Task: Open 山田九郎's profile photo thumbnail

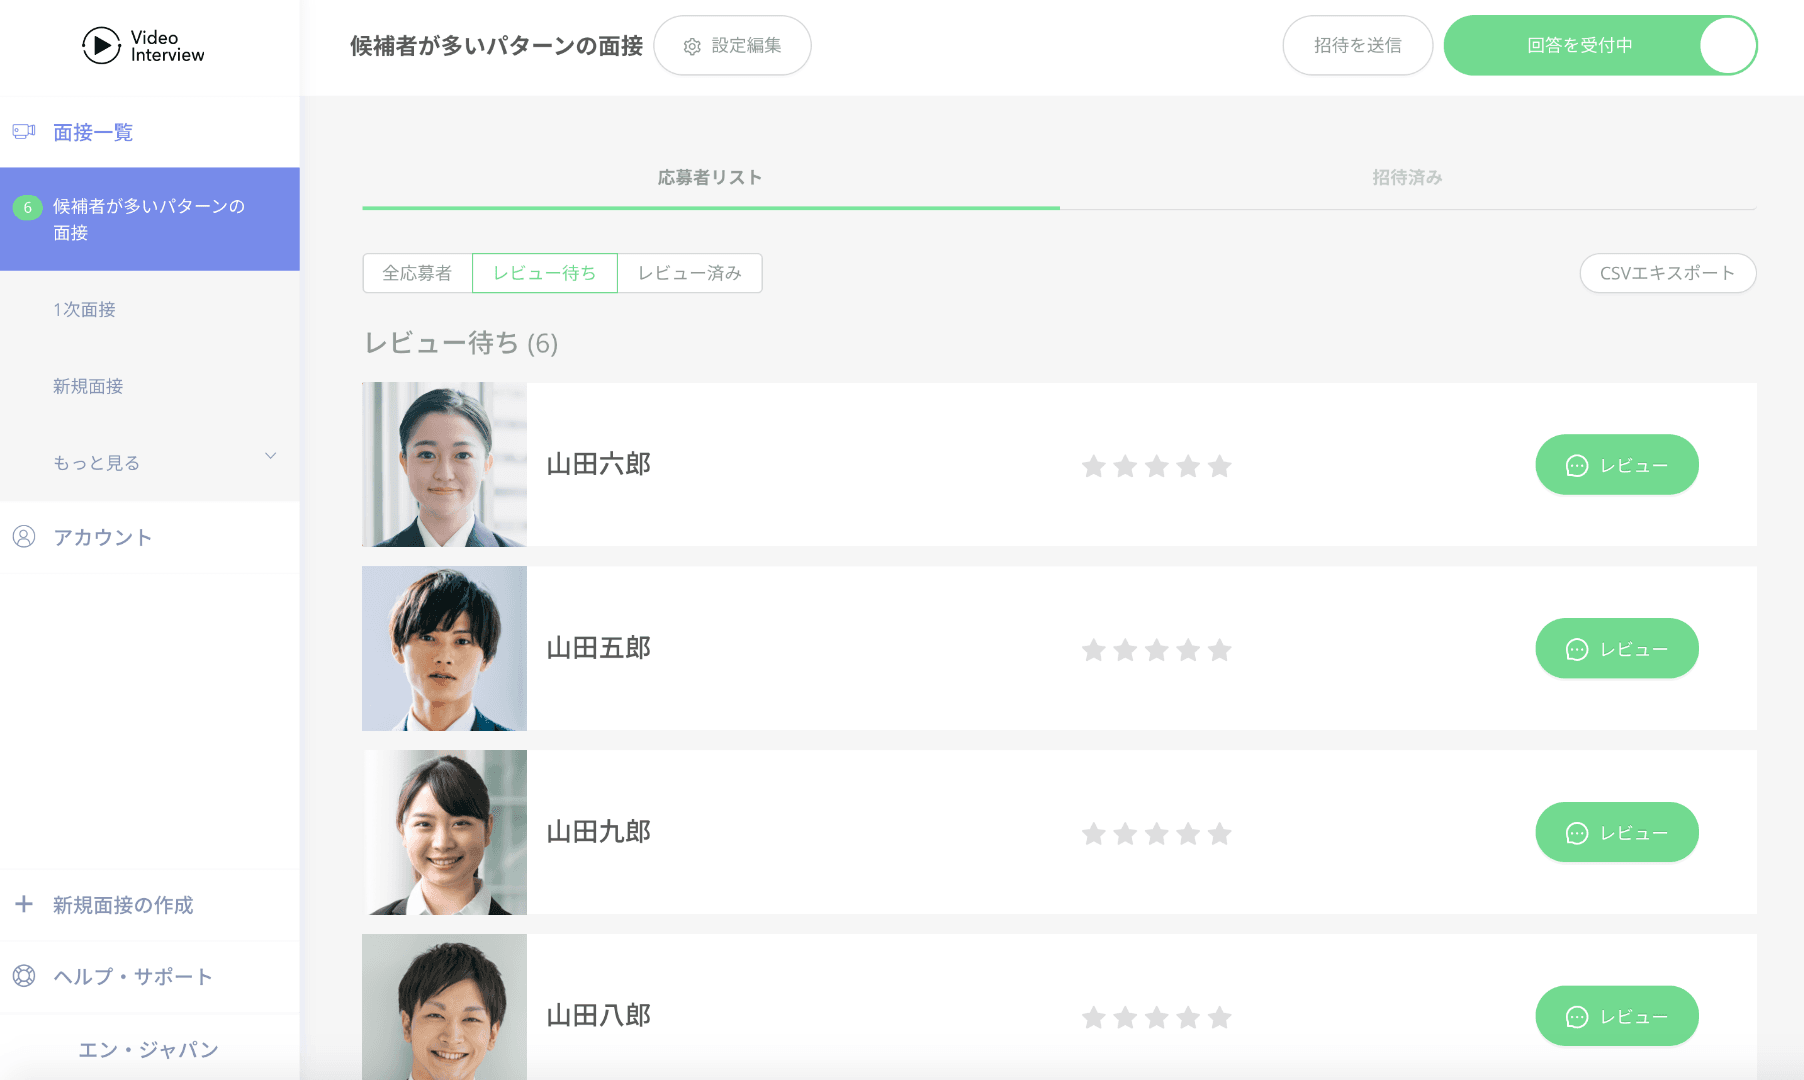Action: pyautogui.click(x=444, y=832)
